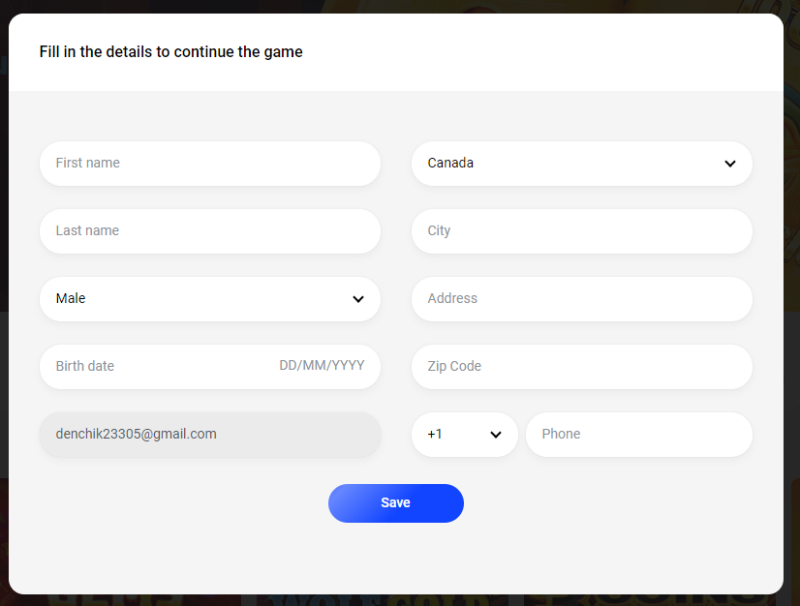The image size is (800, 606).
Task: Click the Phone number input field
Action: pyautogui.click(x=639, y=434)
